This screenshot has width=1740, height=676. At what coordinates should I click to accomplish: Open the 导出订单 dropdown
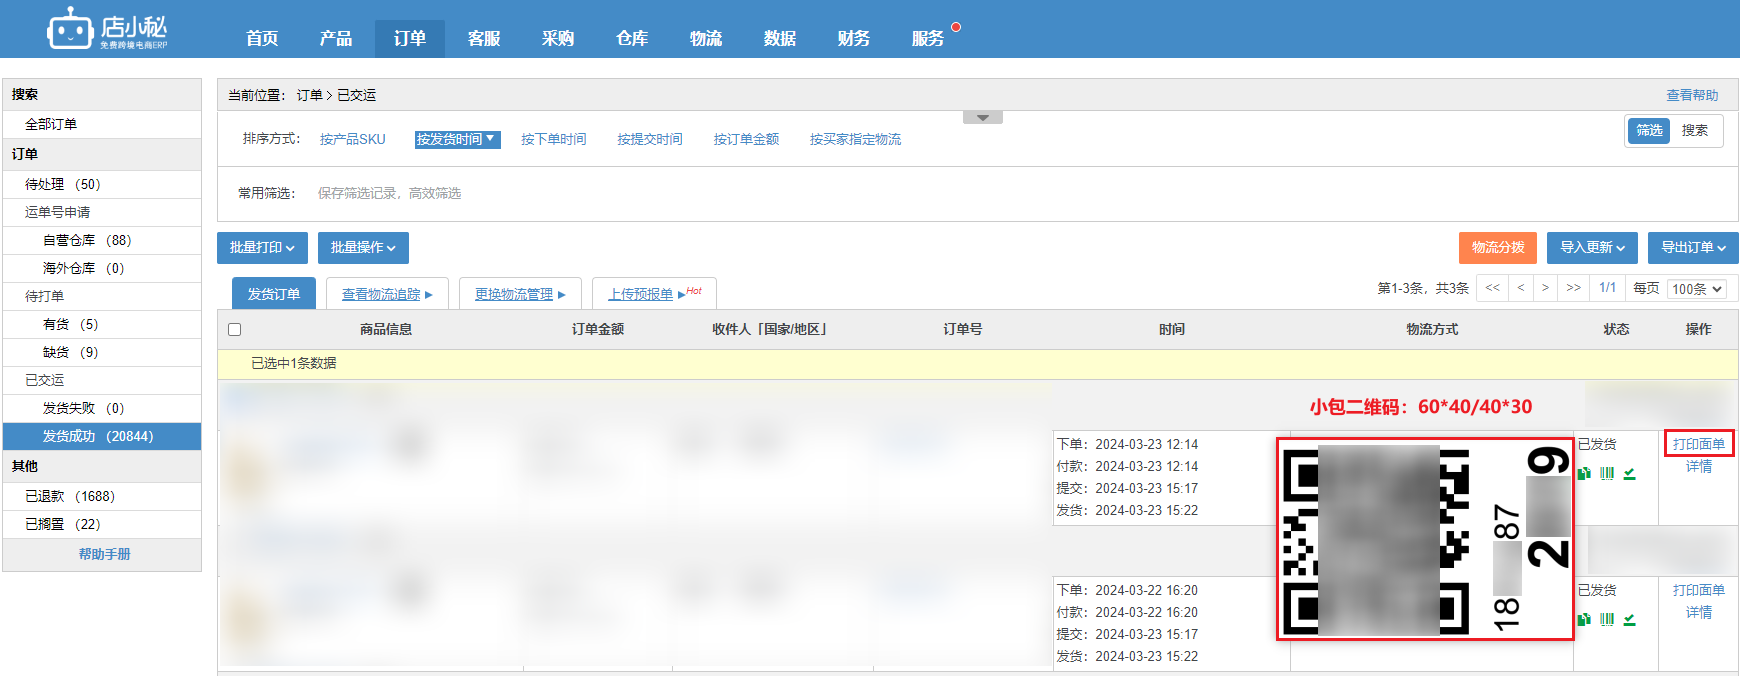point(1693,248)
